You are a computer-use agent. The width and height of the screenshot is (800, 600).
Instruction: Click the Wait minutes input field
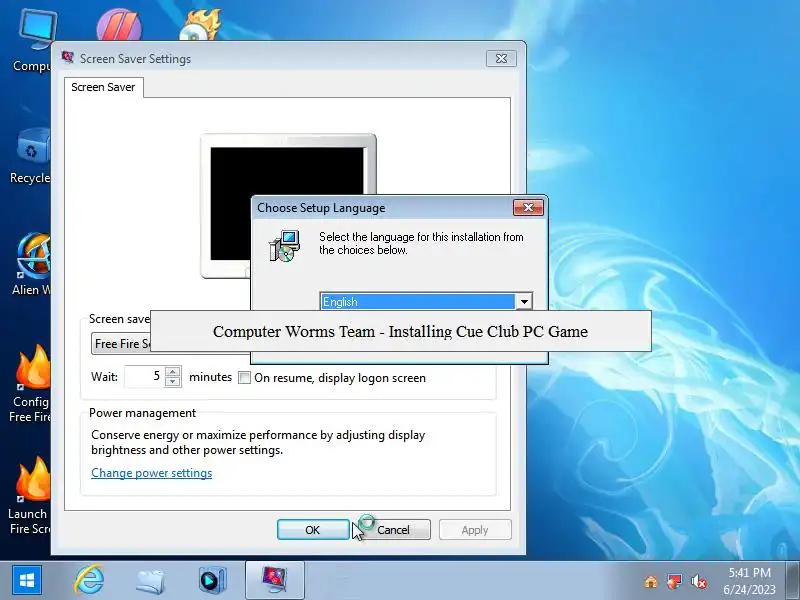(145, 377)
